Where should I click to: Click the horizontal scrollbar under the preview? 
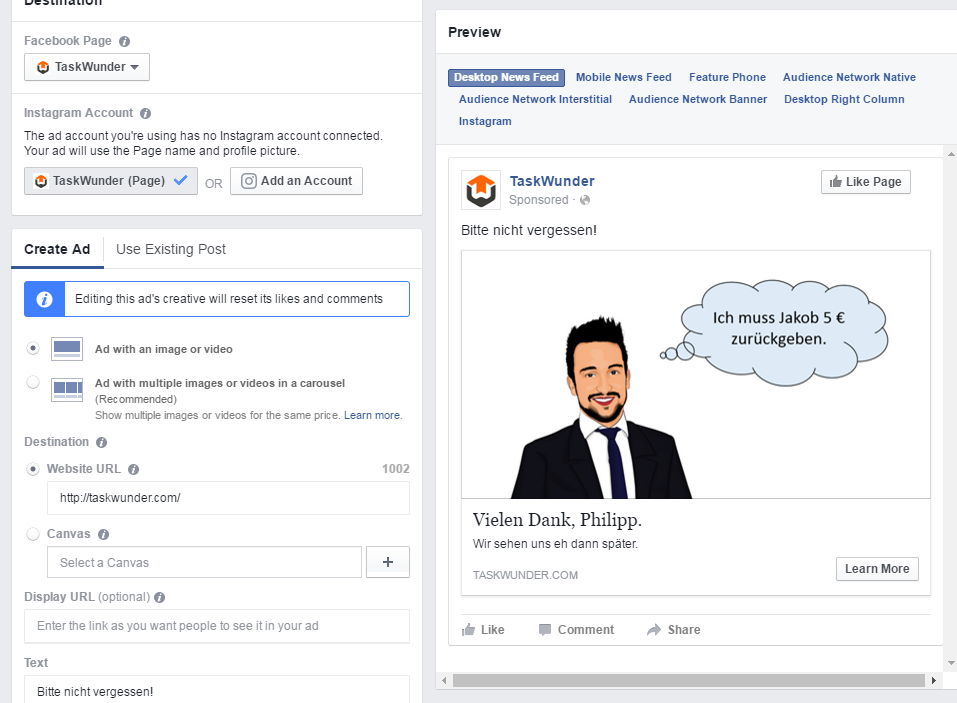coord(688,680)
